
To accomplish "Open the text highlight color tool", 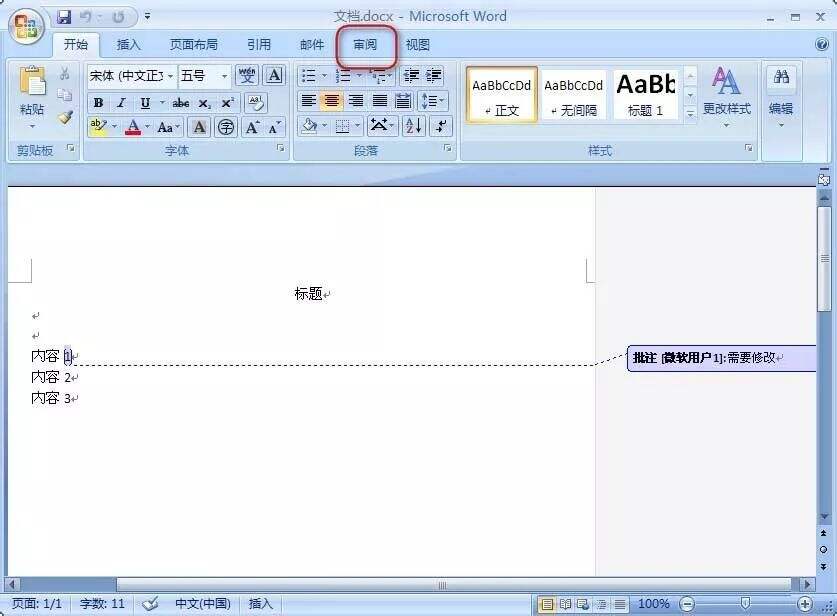I will [98, 128].
